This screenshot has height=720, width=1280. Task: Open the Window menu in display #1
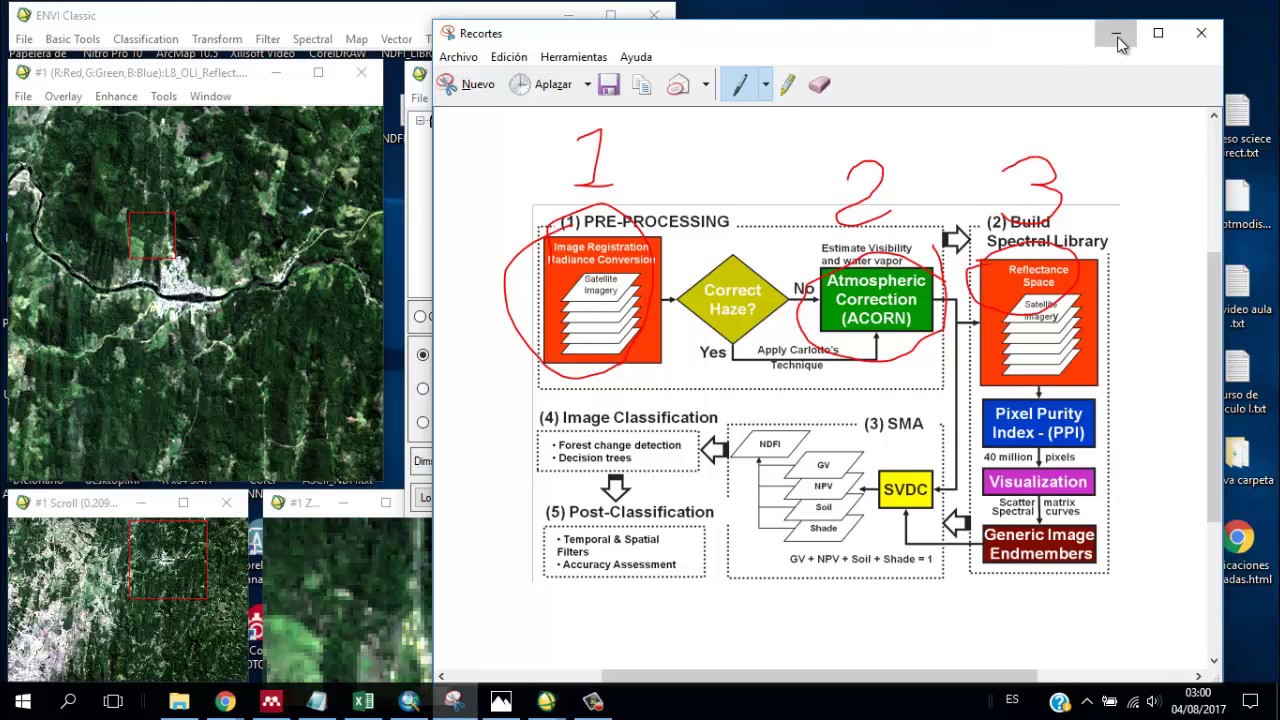pyautogui.click(x=210, y=96)
